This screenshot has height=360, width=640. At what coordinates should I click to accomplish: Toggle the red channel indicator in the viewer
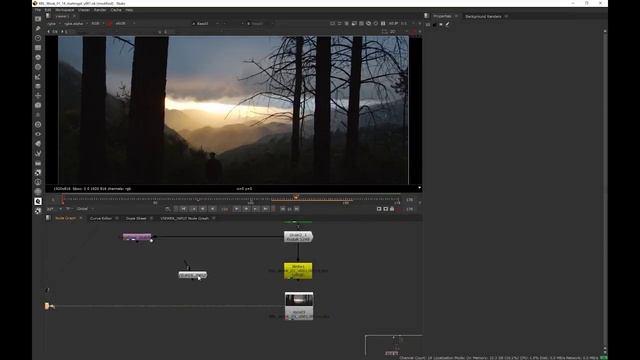110,23
